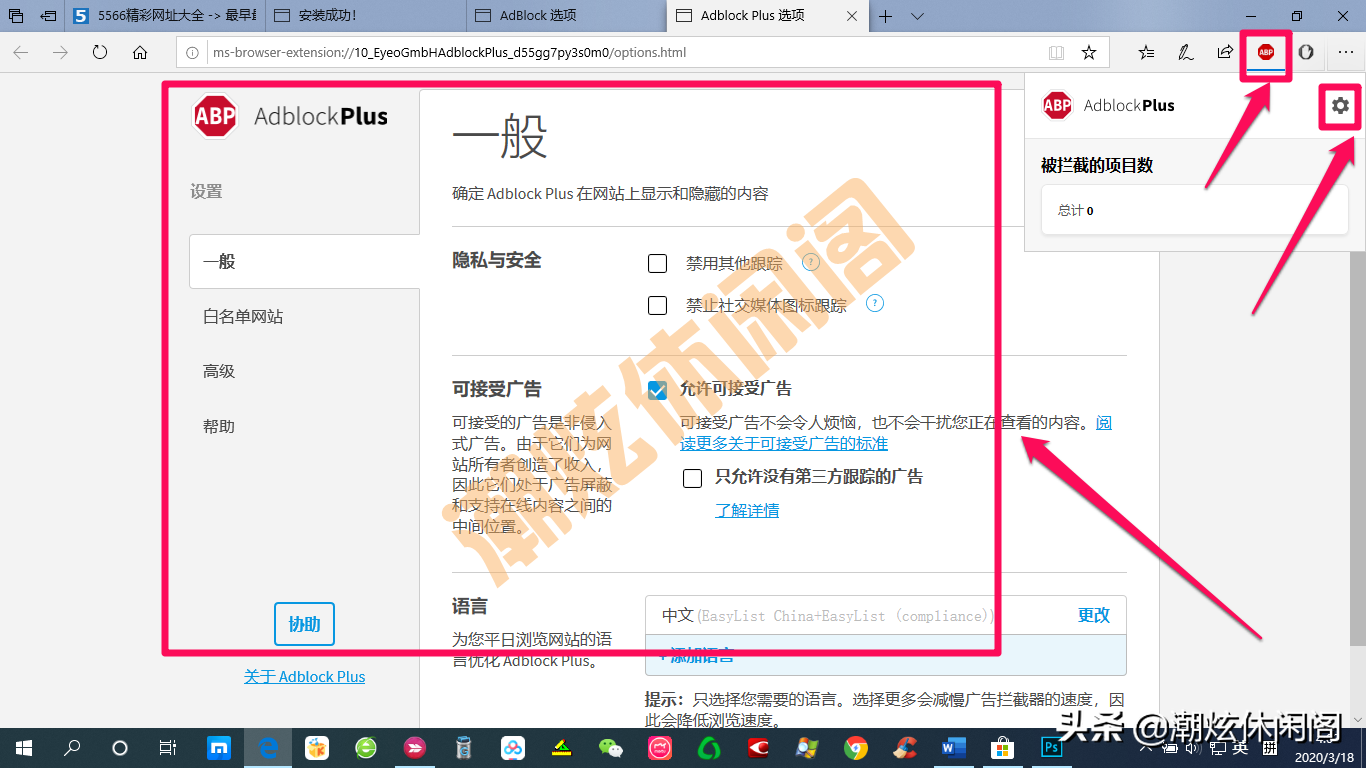Refresh the current page
Image resolution: width=1366 pixels, height=768 pixels.
pos(100,53)
